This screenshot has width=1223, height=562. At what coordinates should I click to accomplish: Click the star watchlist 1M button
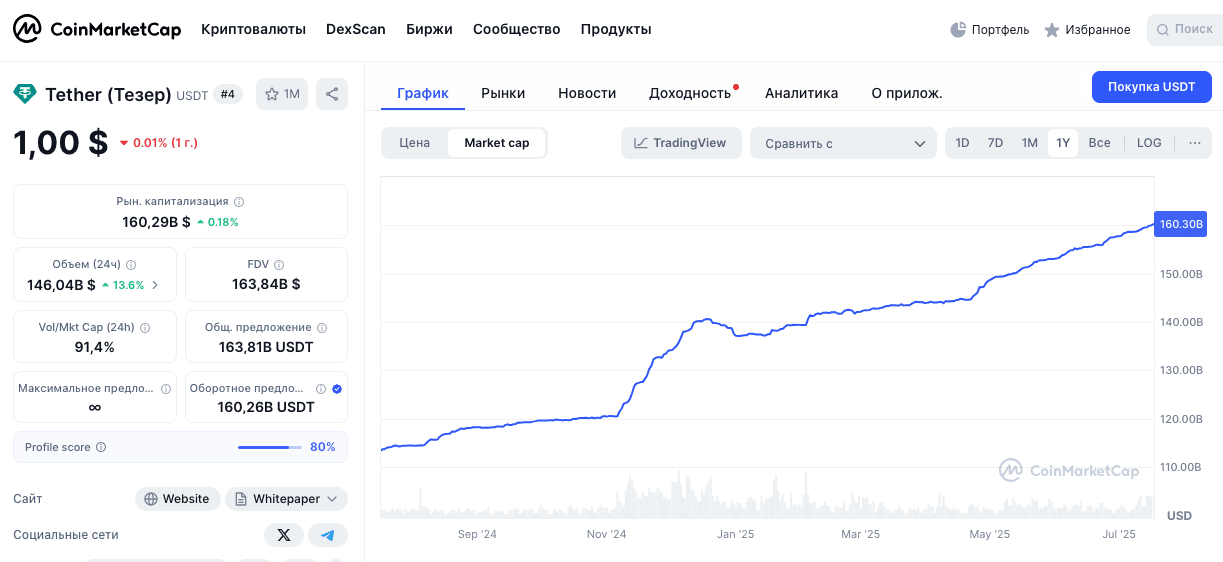[x=282, y=95]
